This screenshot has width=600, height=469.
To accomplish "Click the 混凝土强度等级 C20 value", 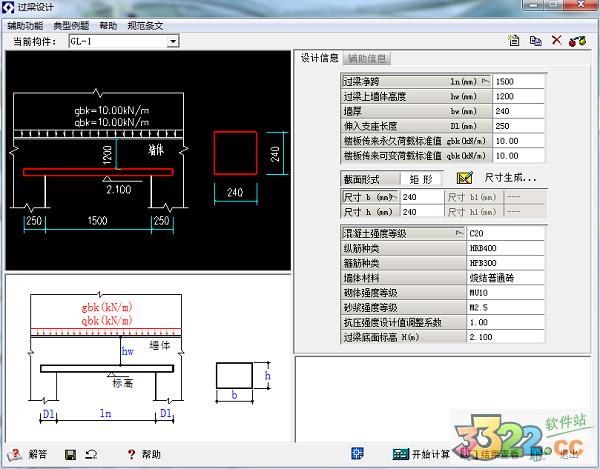I will (x=505, y=233).
